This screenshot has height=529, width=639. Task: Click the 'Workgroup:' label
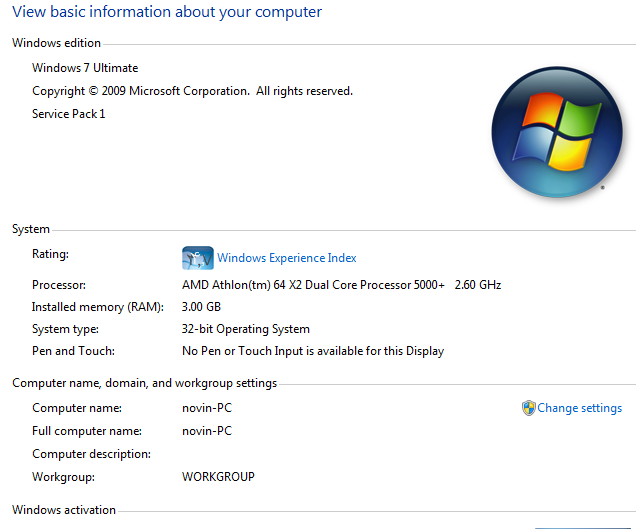(x=63, y=476)
